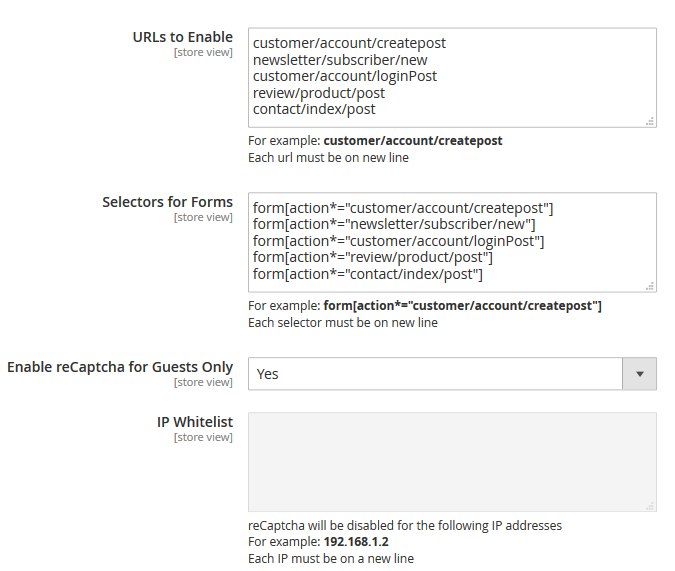Click the bold 192.168.1.2 example text
This screenshot has width=675, height=571.
(x=356, y=542)
